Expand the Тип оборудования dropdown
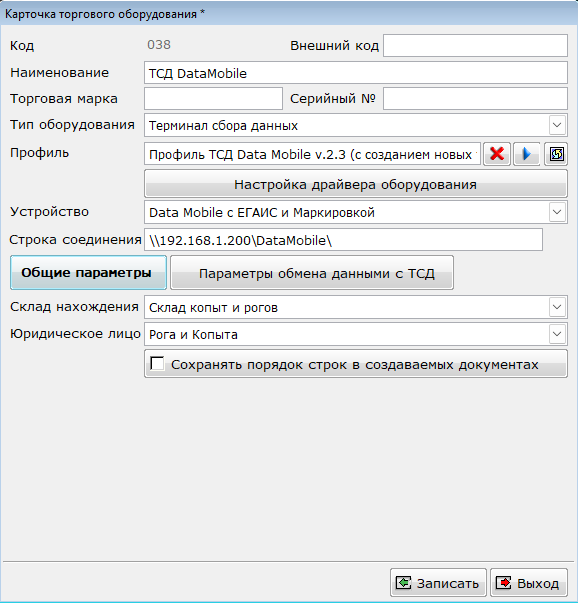578x603 pixels. tap(557, 125)
